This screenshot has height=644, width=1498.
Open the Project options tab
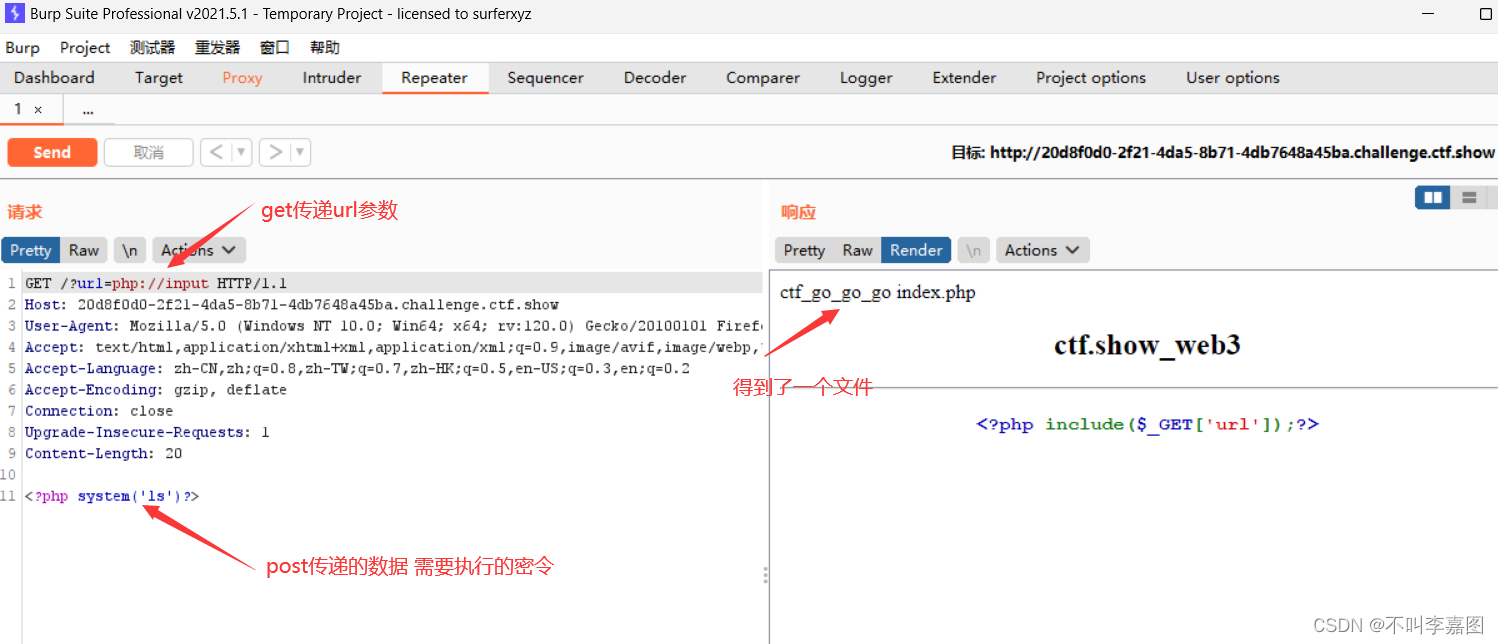click(1091, 78)
